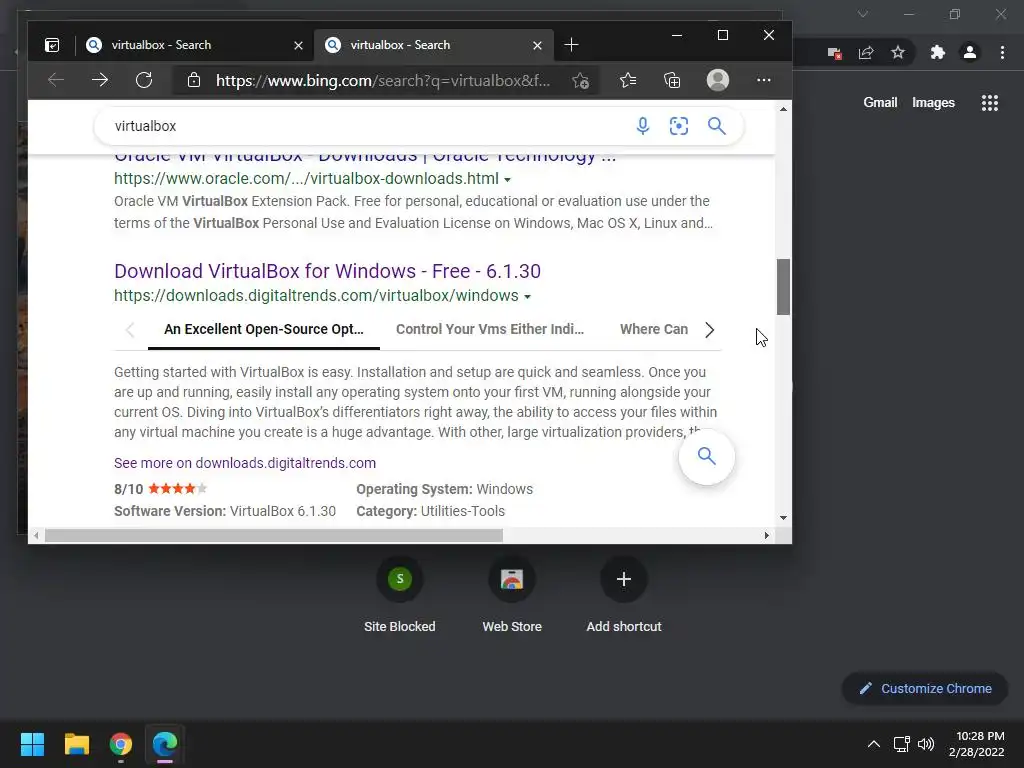Share this page icon in Chrome

866,53
